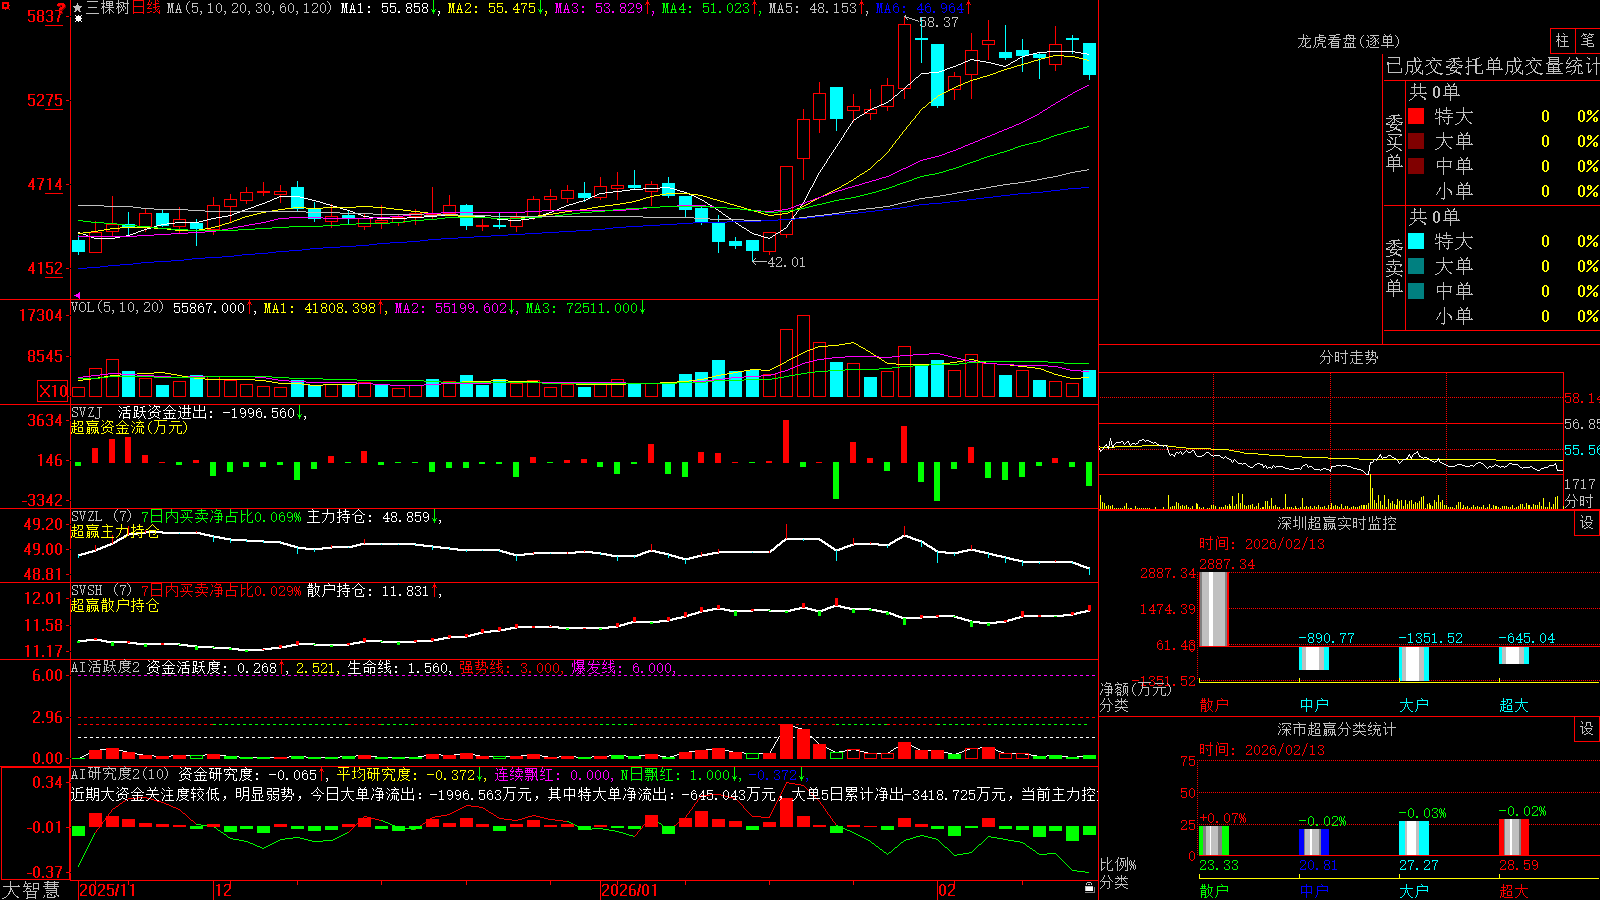Click 2026/01 date marker on time axis
The height and width of the screenshot is (900, 1600).
pyautogui.click(x=630, y=890)
